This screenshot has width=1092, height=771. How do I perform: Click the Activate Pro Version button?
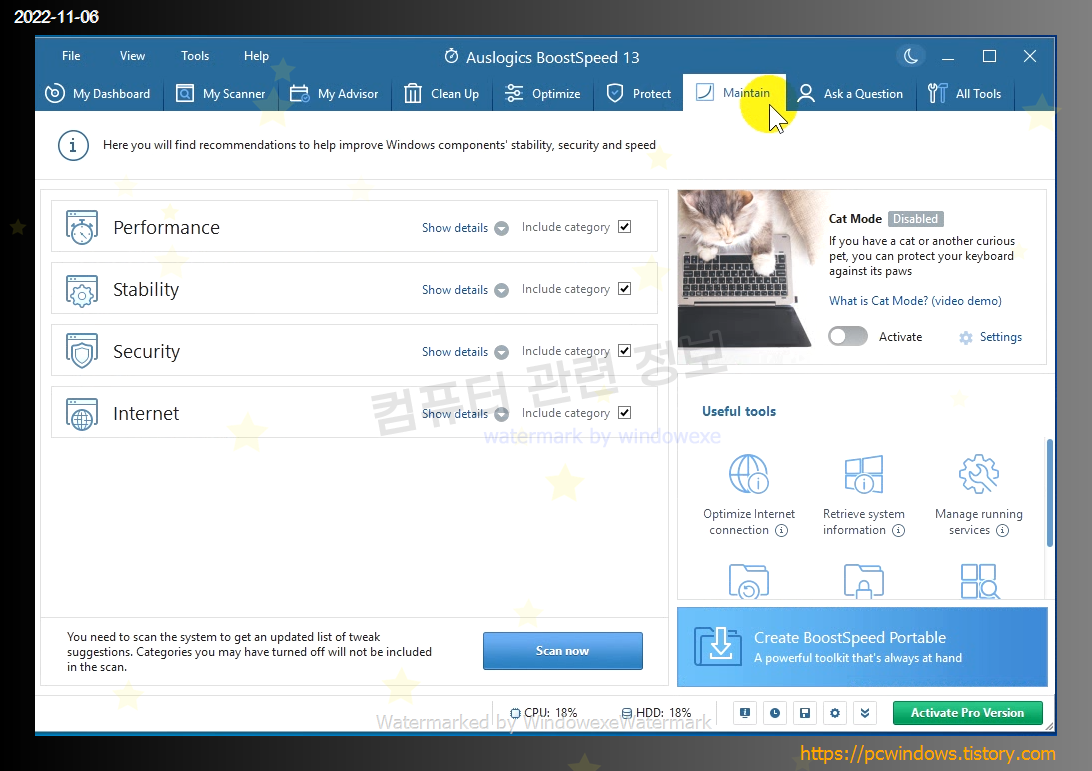click(x=967, y=712)
